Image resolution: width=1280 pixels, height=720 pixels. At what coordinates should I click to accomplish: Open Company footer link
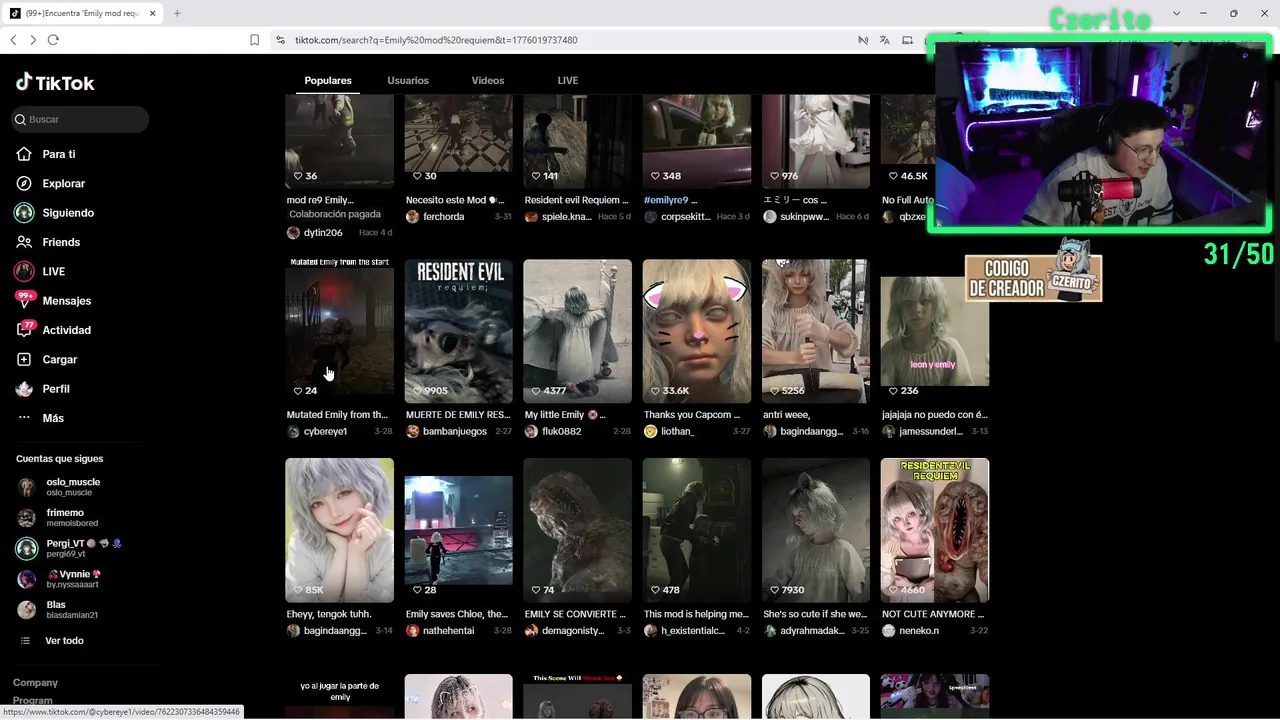35,682
